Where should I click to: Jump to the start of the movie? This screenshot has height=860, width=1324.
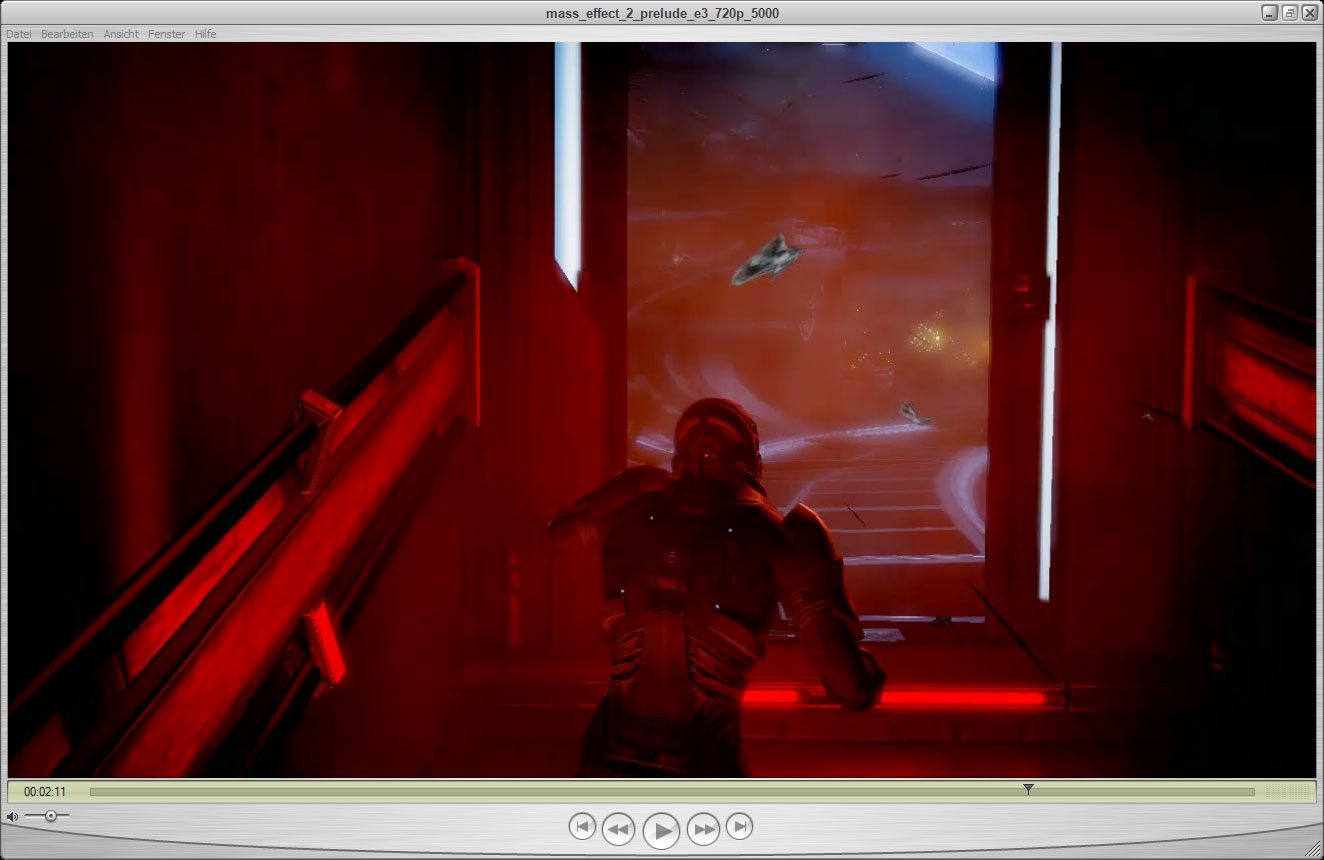[582, 827]
